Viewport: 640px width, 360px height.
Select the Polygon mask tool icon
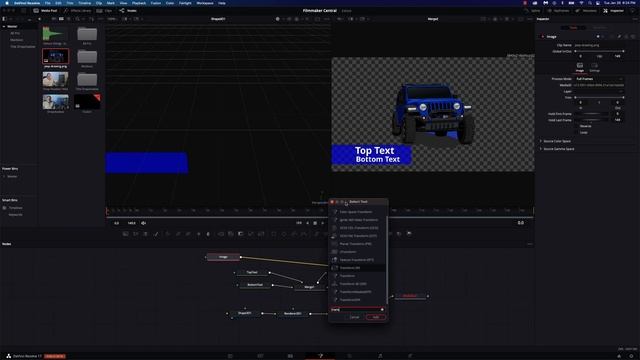[x=294, y=234]
